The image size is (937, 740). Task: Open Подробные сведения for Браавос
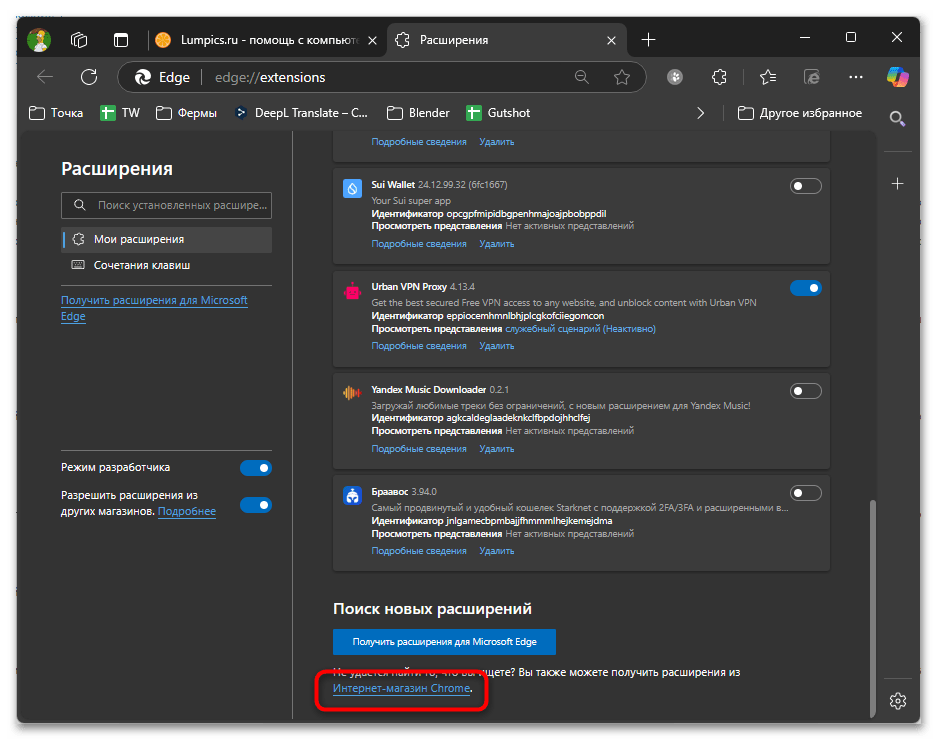[419, 551]
